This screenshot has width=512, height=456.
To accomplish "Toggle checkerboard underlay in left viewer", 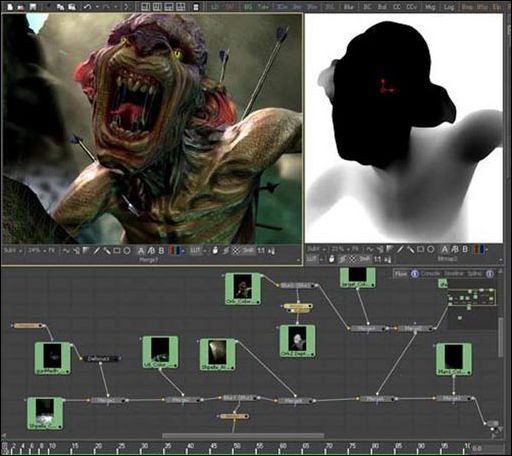I will [236, 251].
